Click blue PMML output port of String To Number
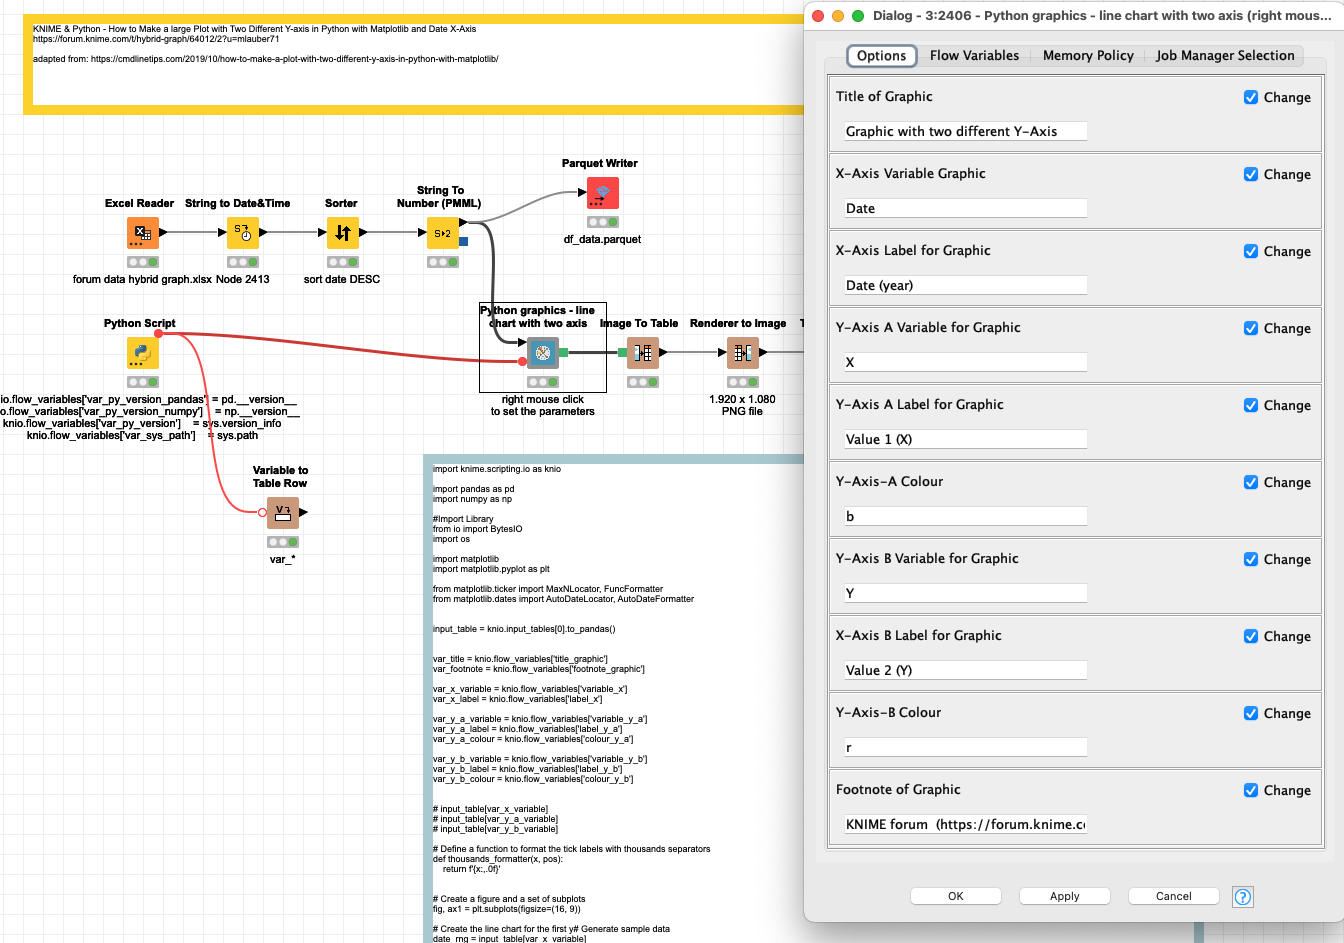Viewport: 1344px width, 943px height. [463, 241]
